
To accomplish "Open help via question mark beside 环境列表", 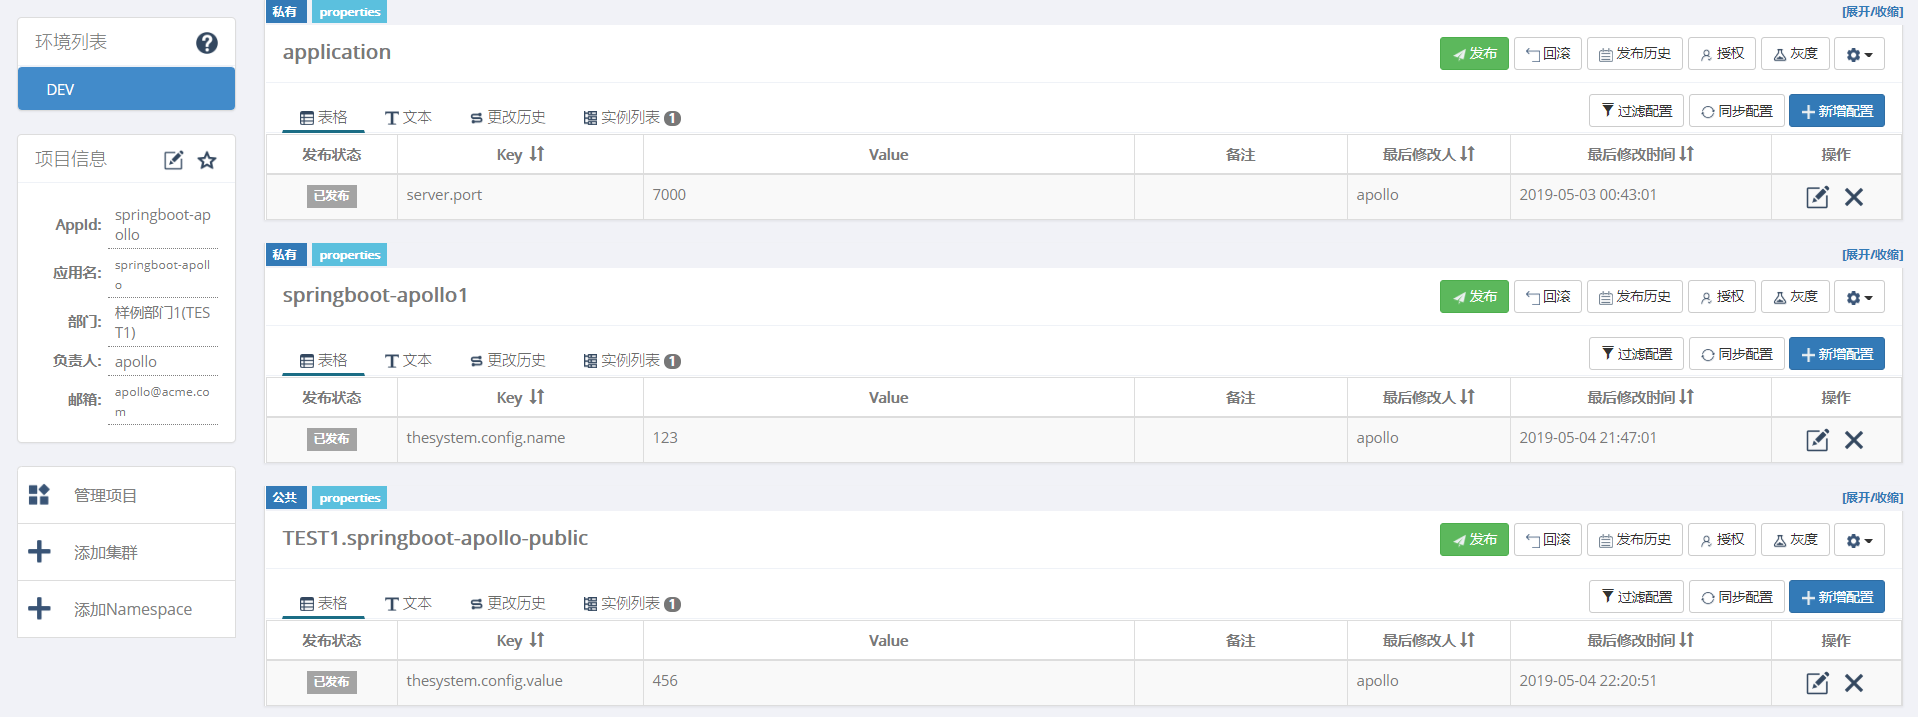I will point(206,43).
